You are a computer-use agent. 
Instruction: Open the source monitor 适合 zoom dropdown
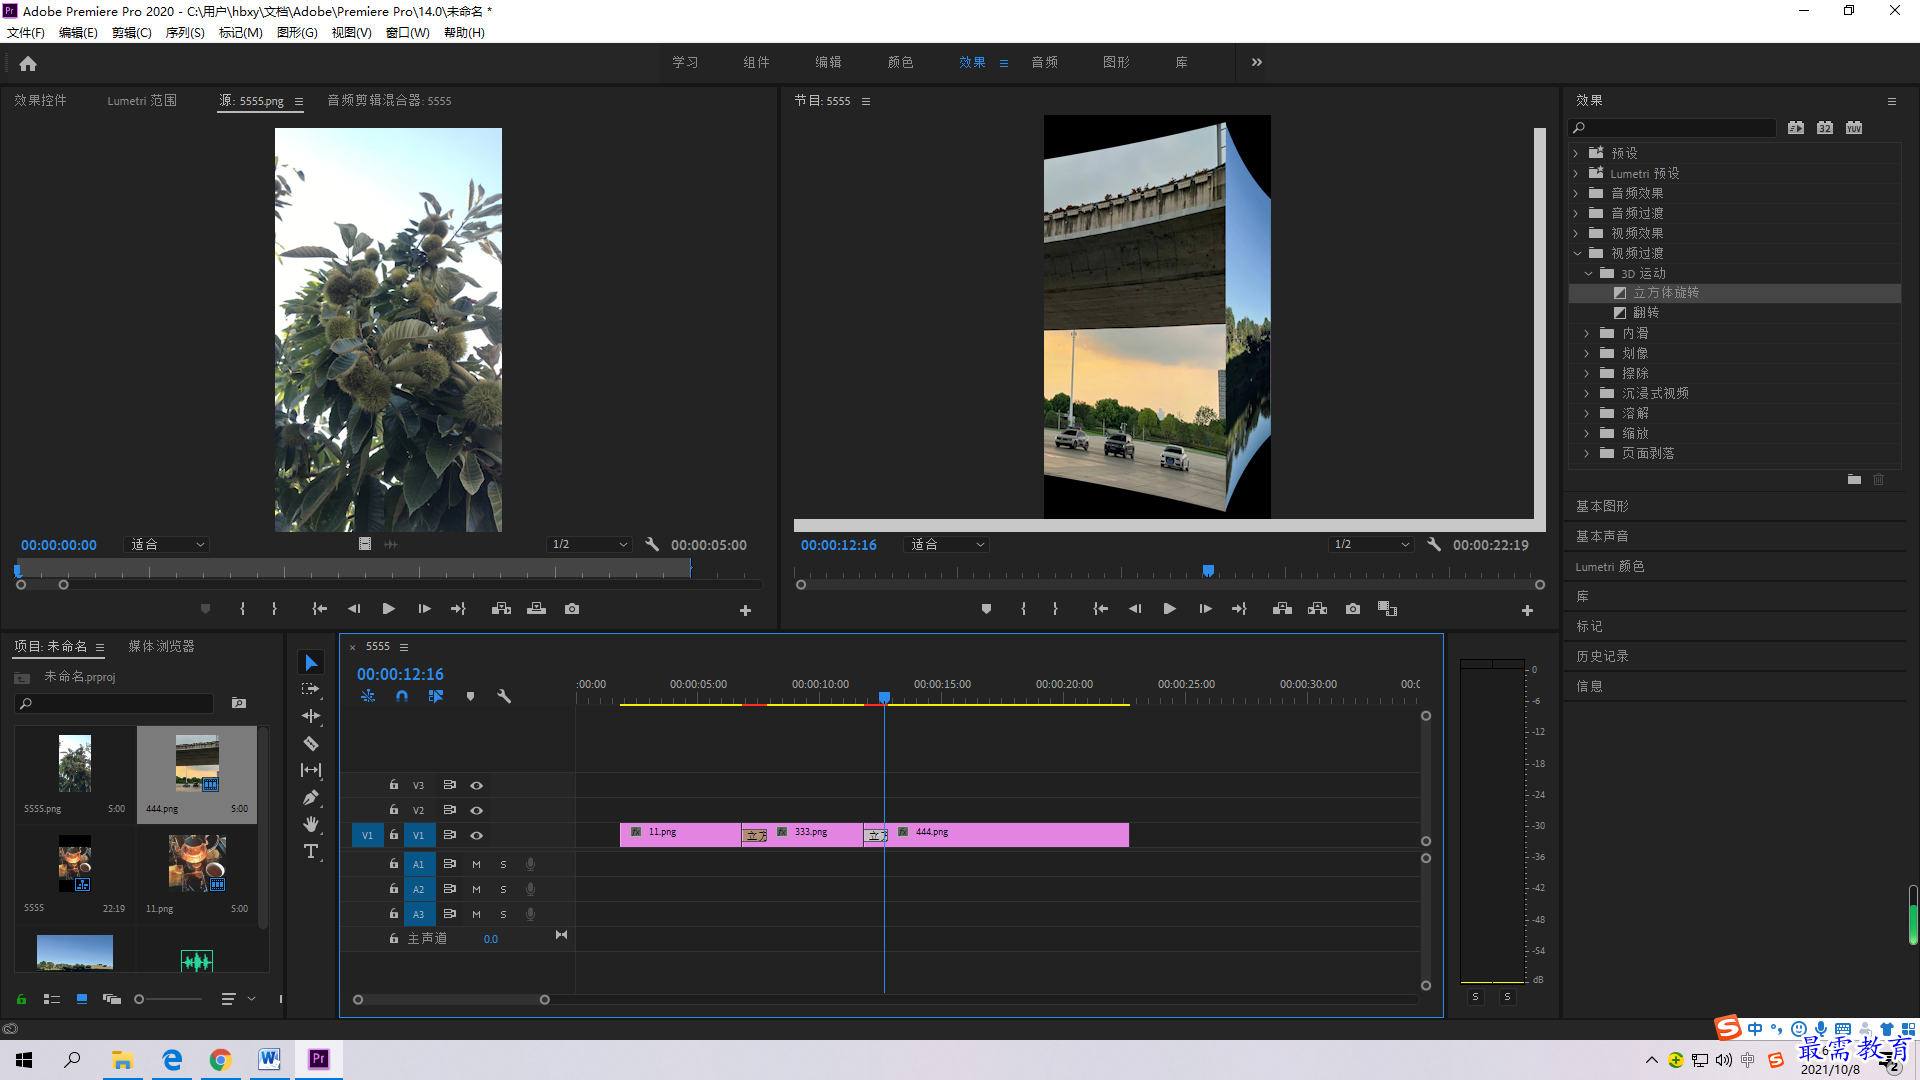(167, 544)
